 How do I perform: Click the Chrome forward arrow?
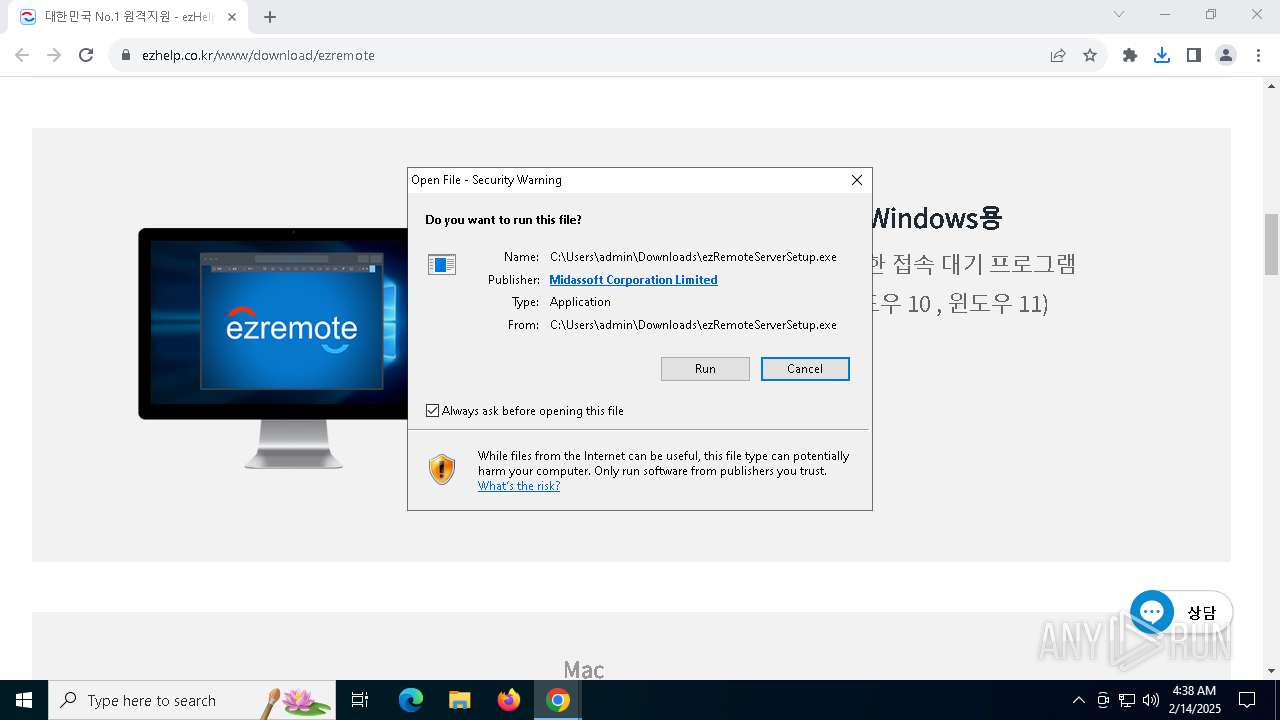(54, 55)
